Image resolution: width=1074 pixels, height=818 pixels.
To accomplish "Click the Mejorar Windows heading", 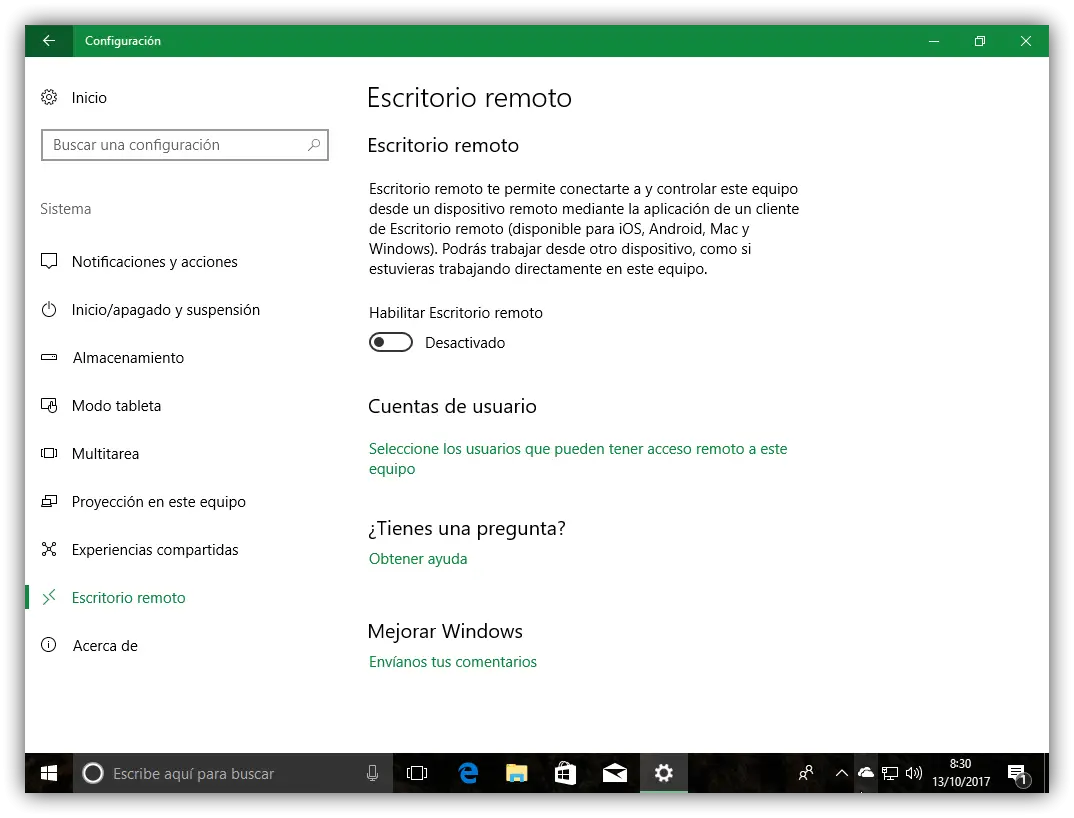I will (x=445, y=631).
